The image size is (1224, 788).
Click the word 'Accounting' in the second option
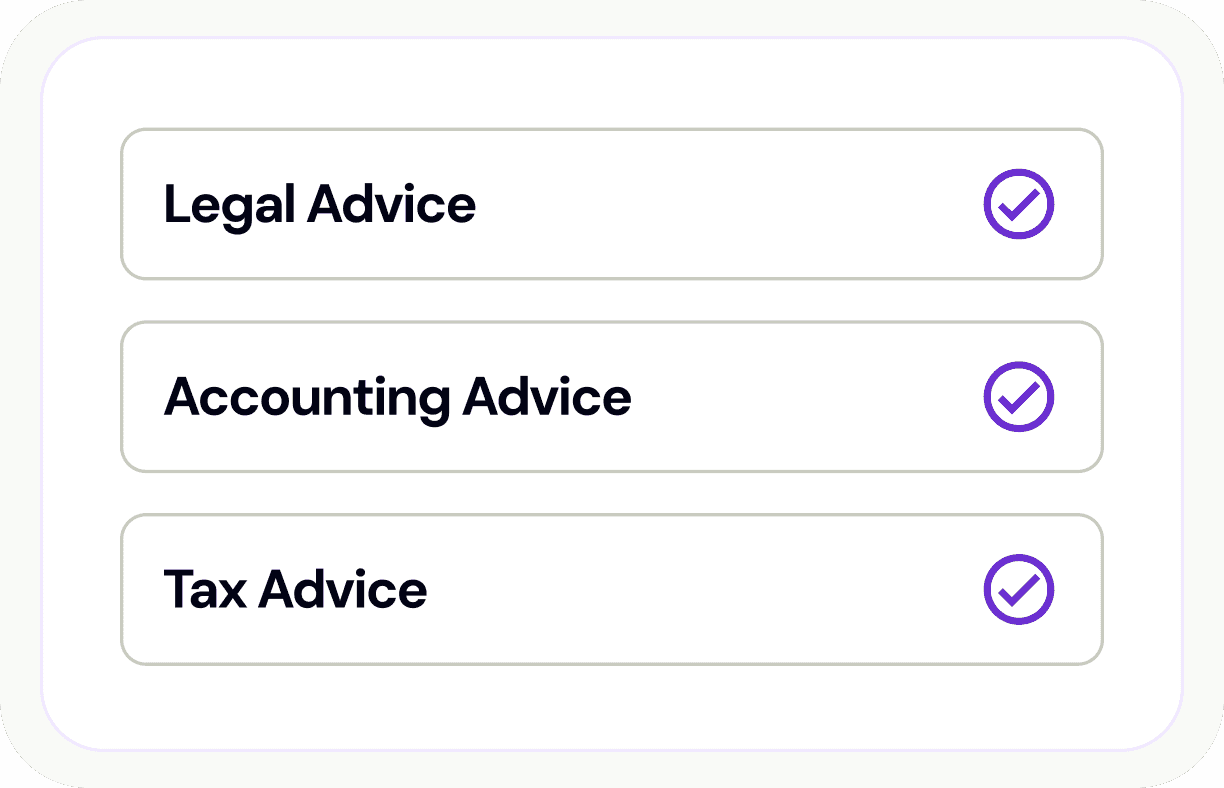tap(306, 397)
